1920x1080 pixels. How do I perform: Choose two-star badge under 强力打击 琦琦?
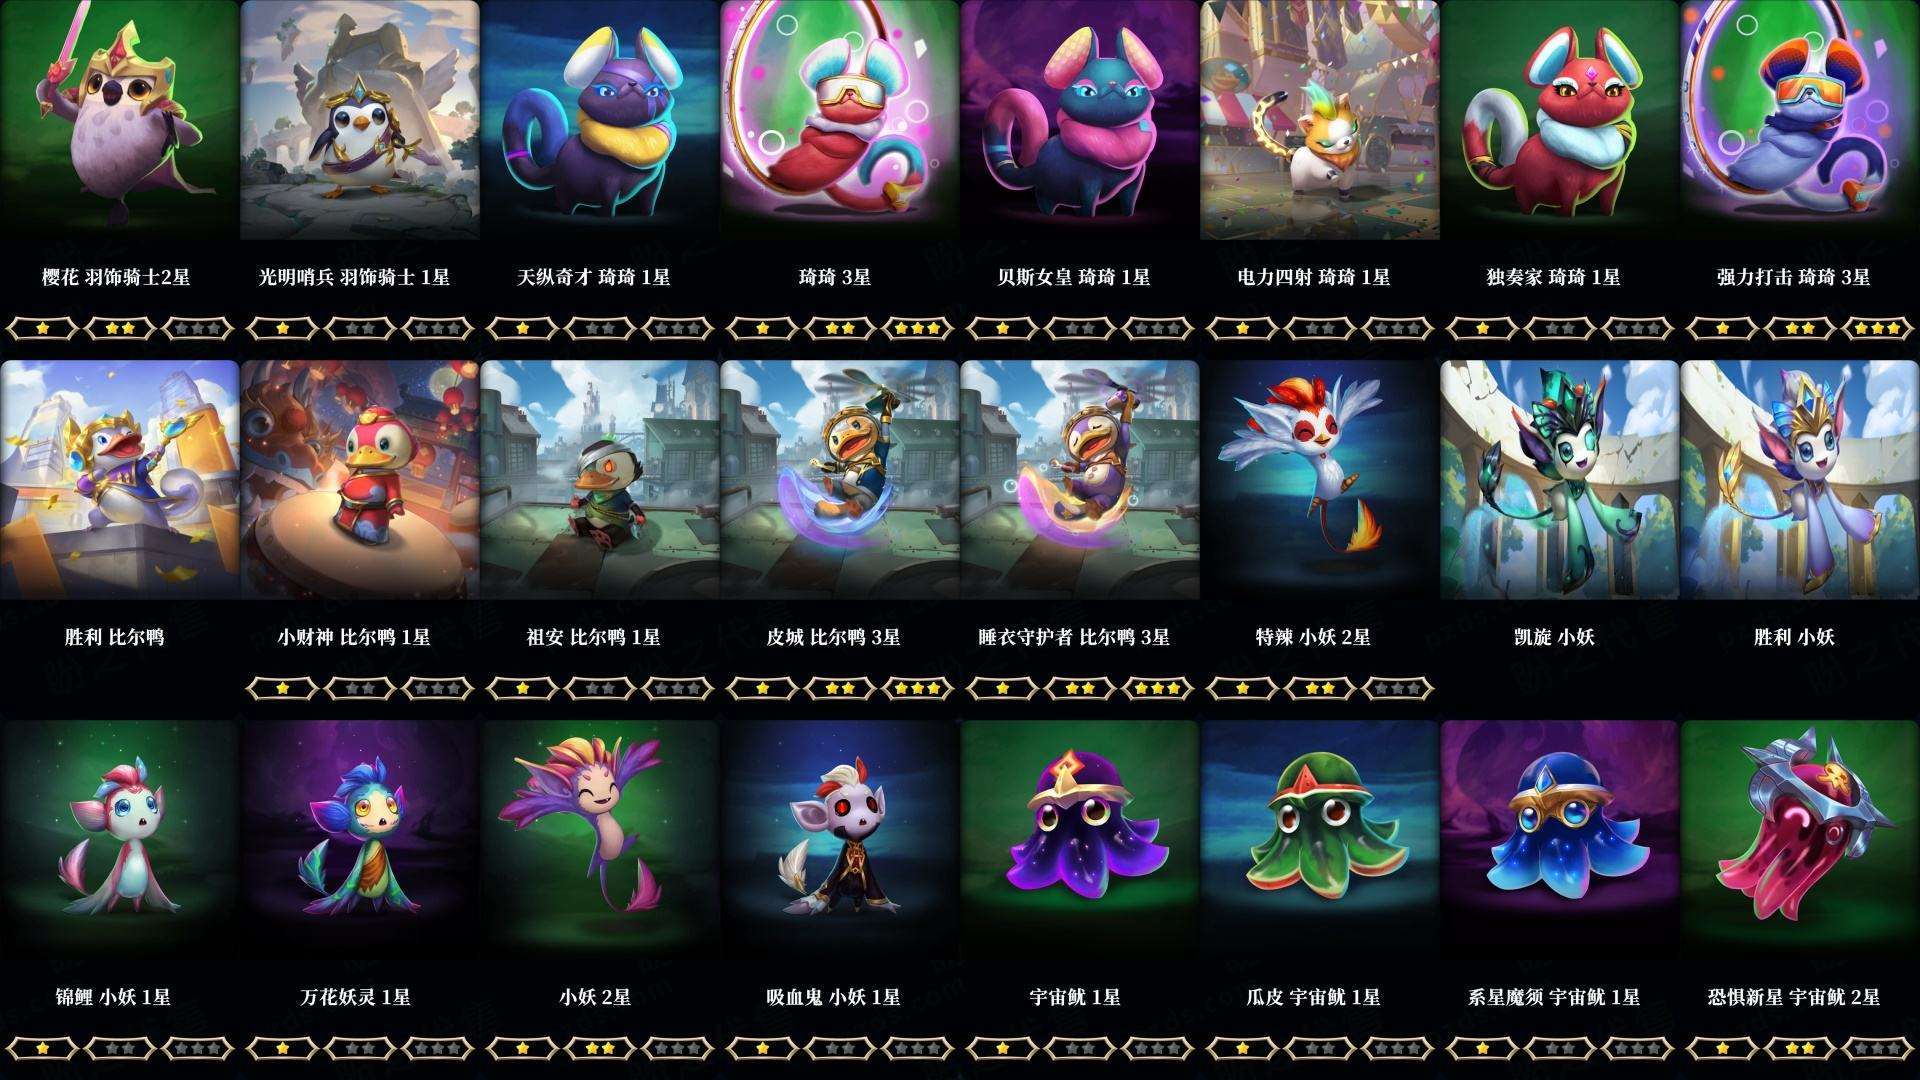(x=1800, y=328)
